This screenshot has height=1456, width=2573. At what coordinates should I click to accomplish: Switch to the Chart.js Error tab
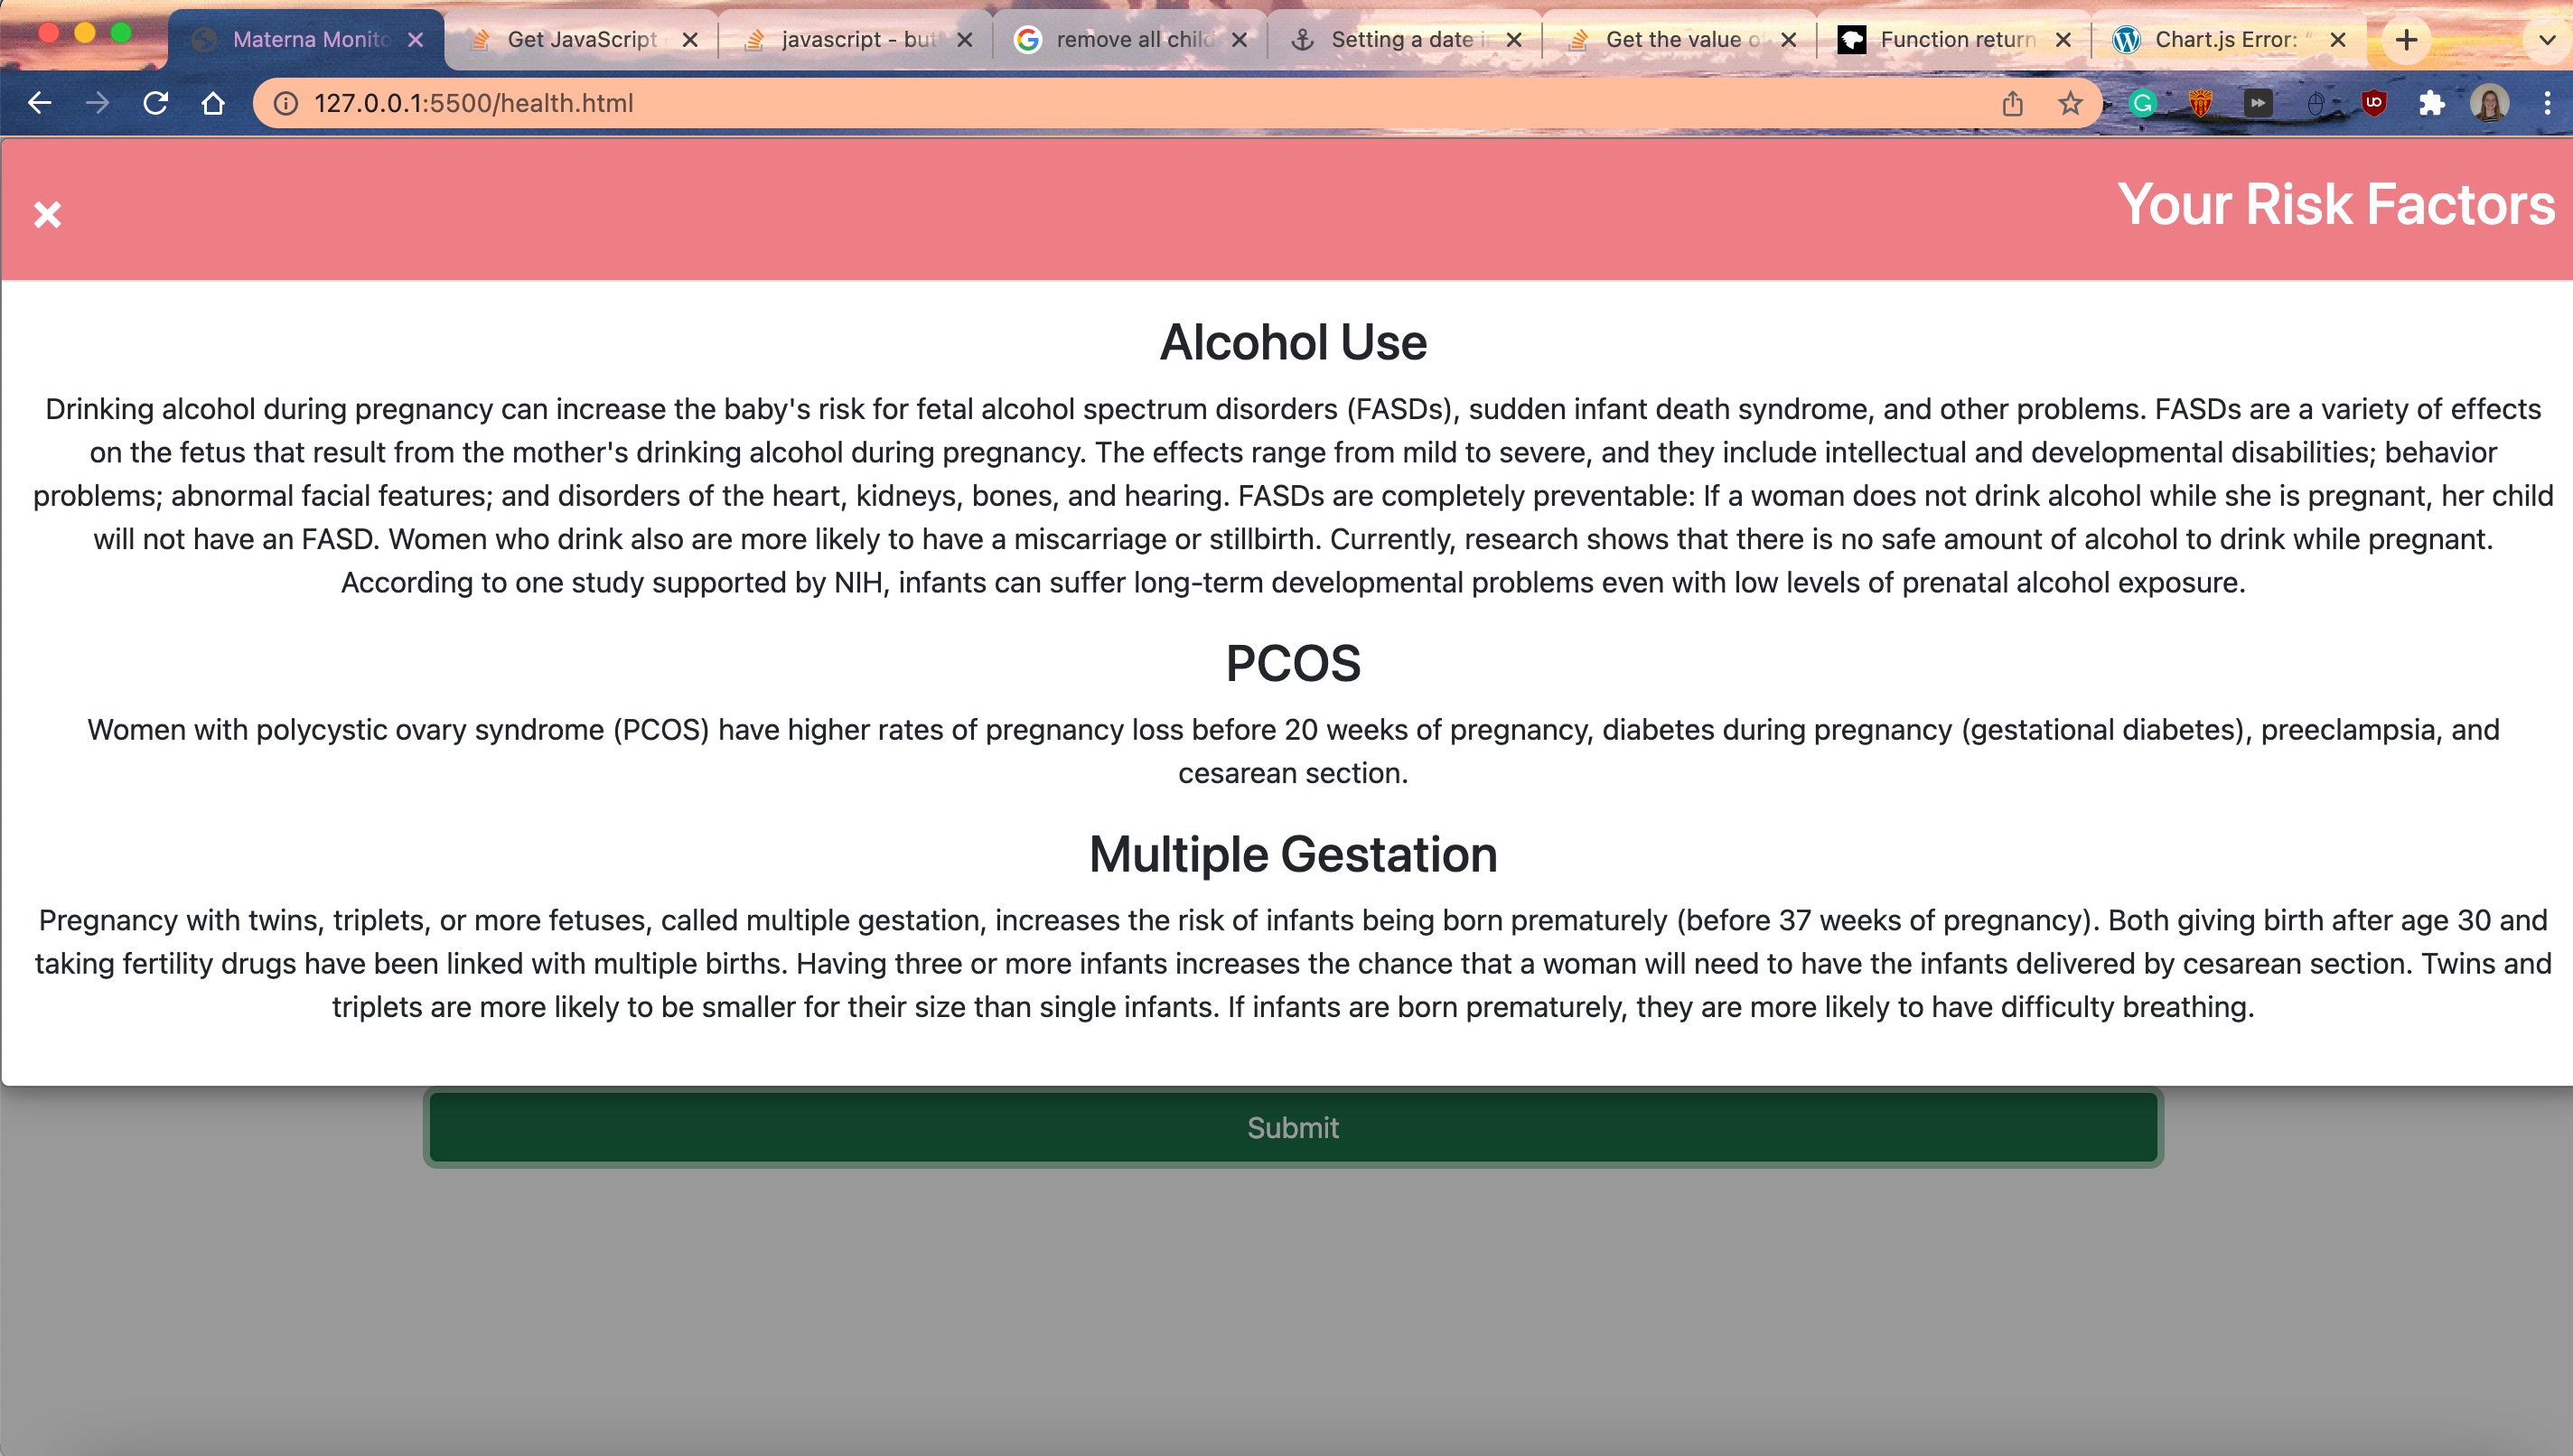click(2224, 40)
